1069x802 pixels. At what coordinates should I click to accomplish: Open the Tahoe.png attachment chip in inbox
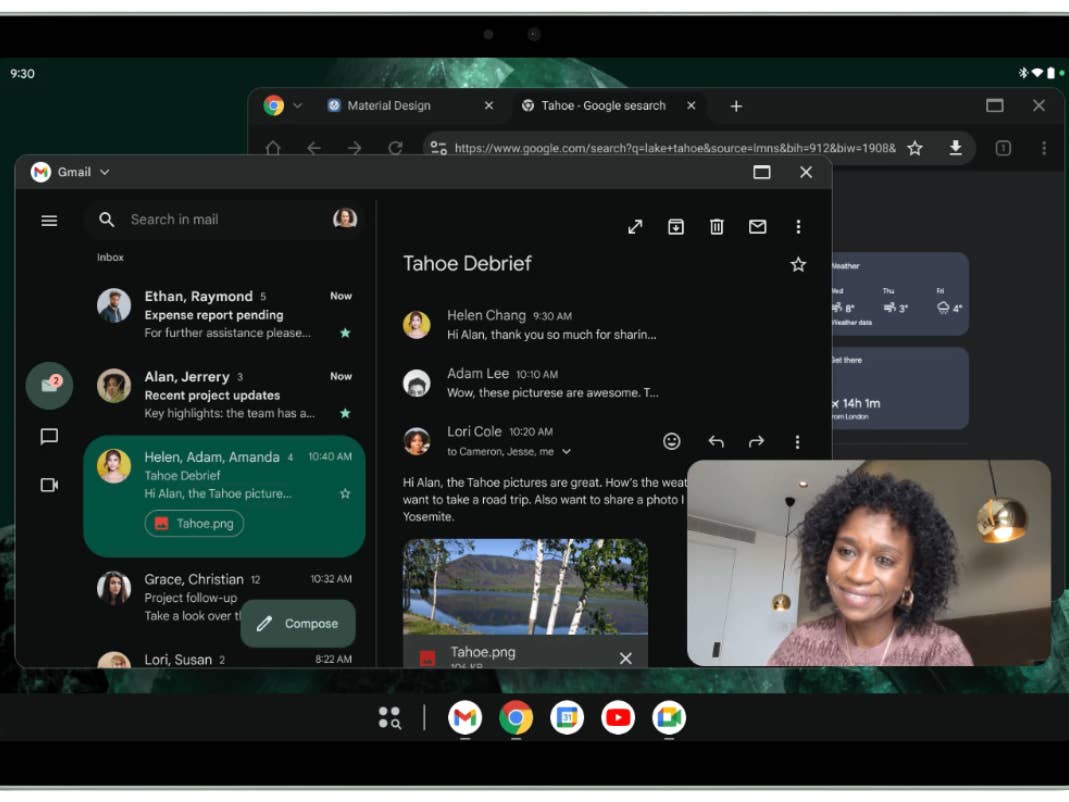click(x=194, y=523)
